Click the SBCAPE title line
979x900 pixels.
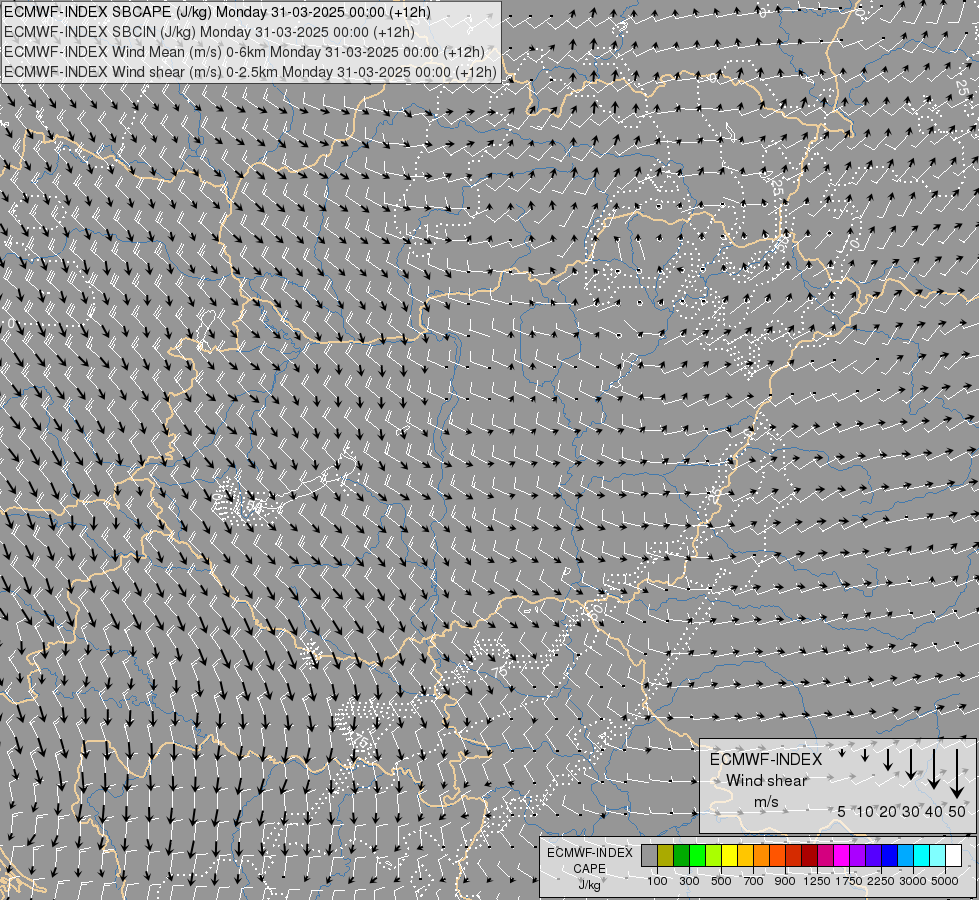pos(217,12)
